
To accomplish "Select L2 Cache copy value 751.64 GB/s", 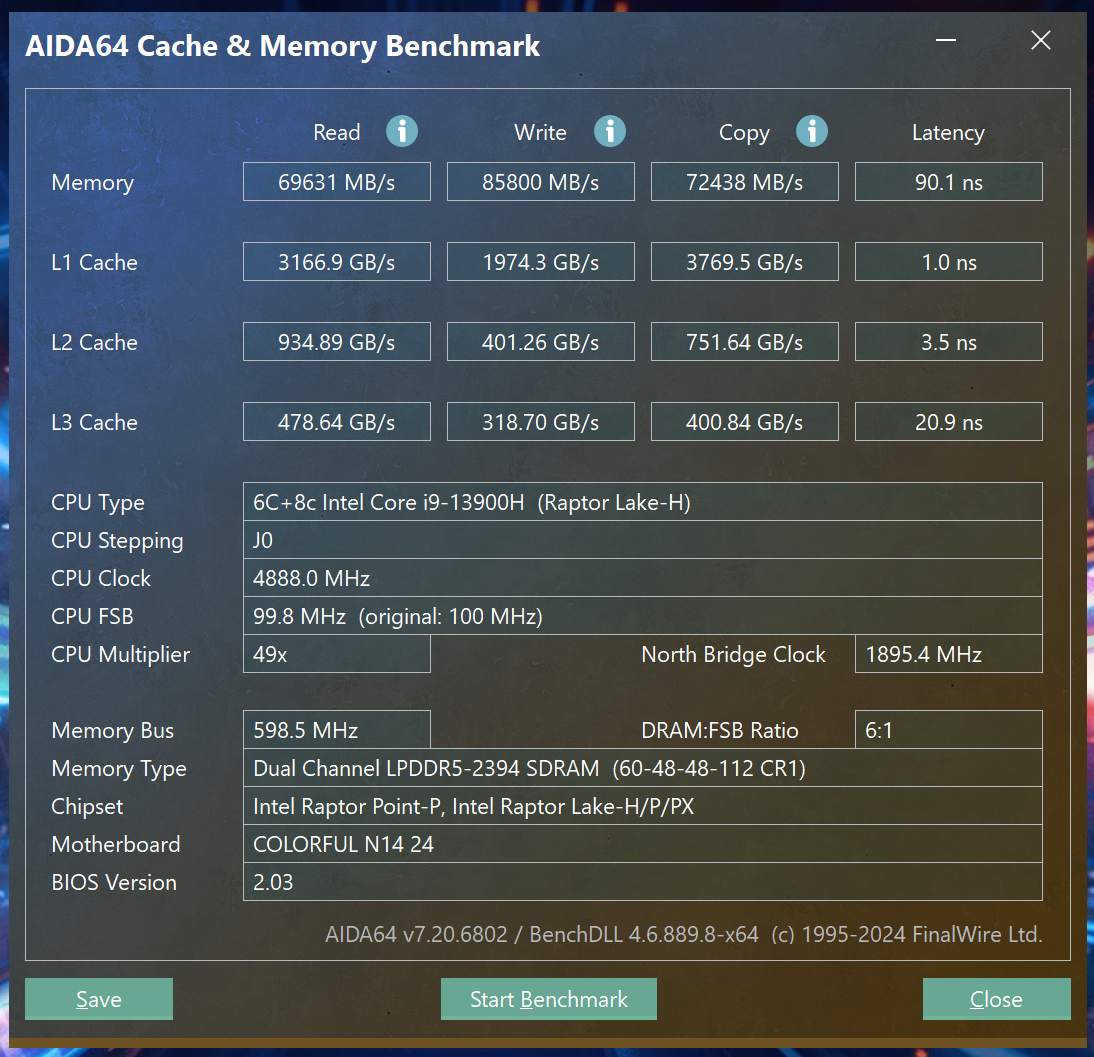I will 744,342.
